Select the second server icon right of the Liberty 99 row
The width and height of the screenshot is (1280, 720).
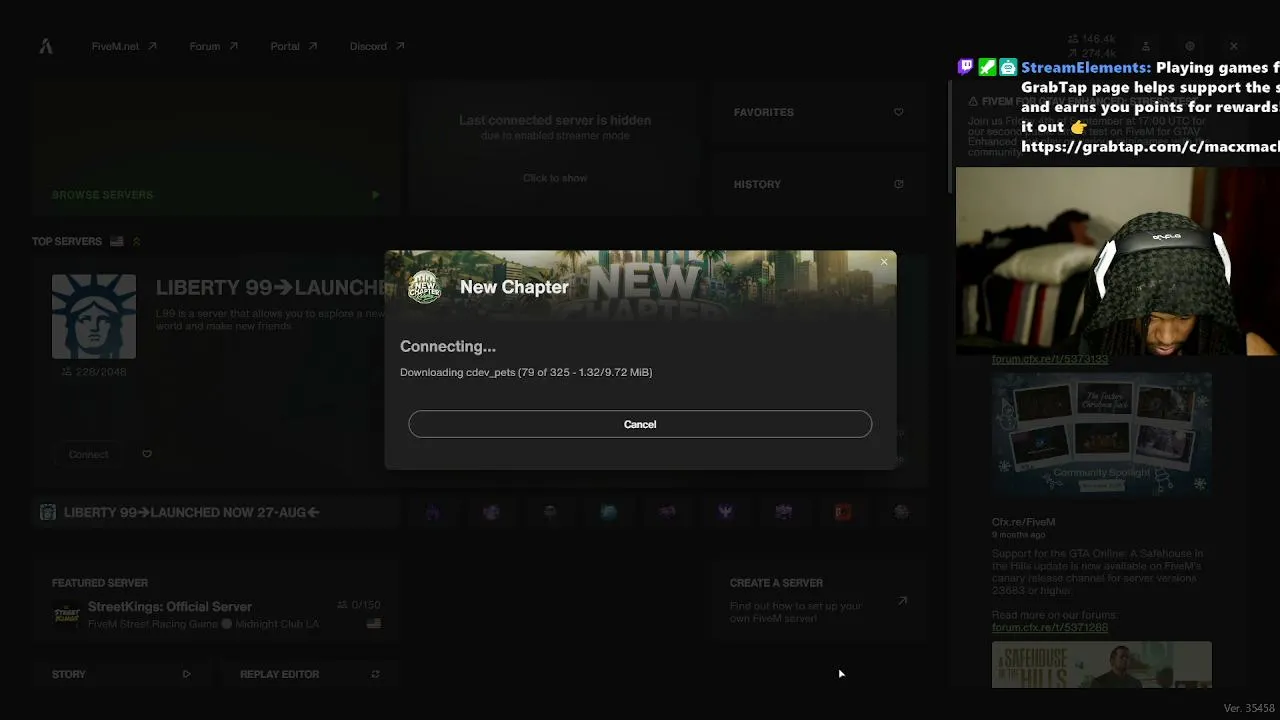[x=491, y=512]
